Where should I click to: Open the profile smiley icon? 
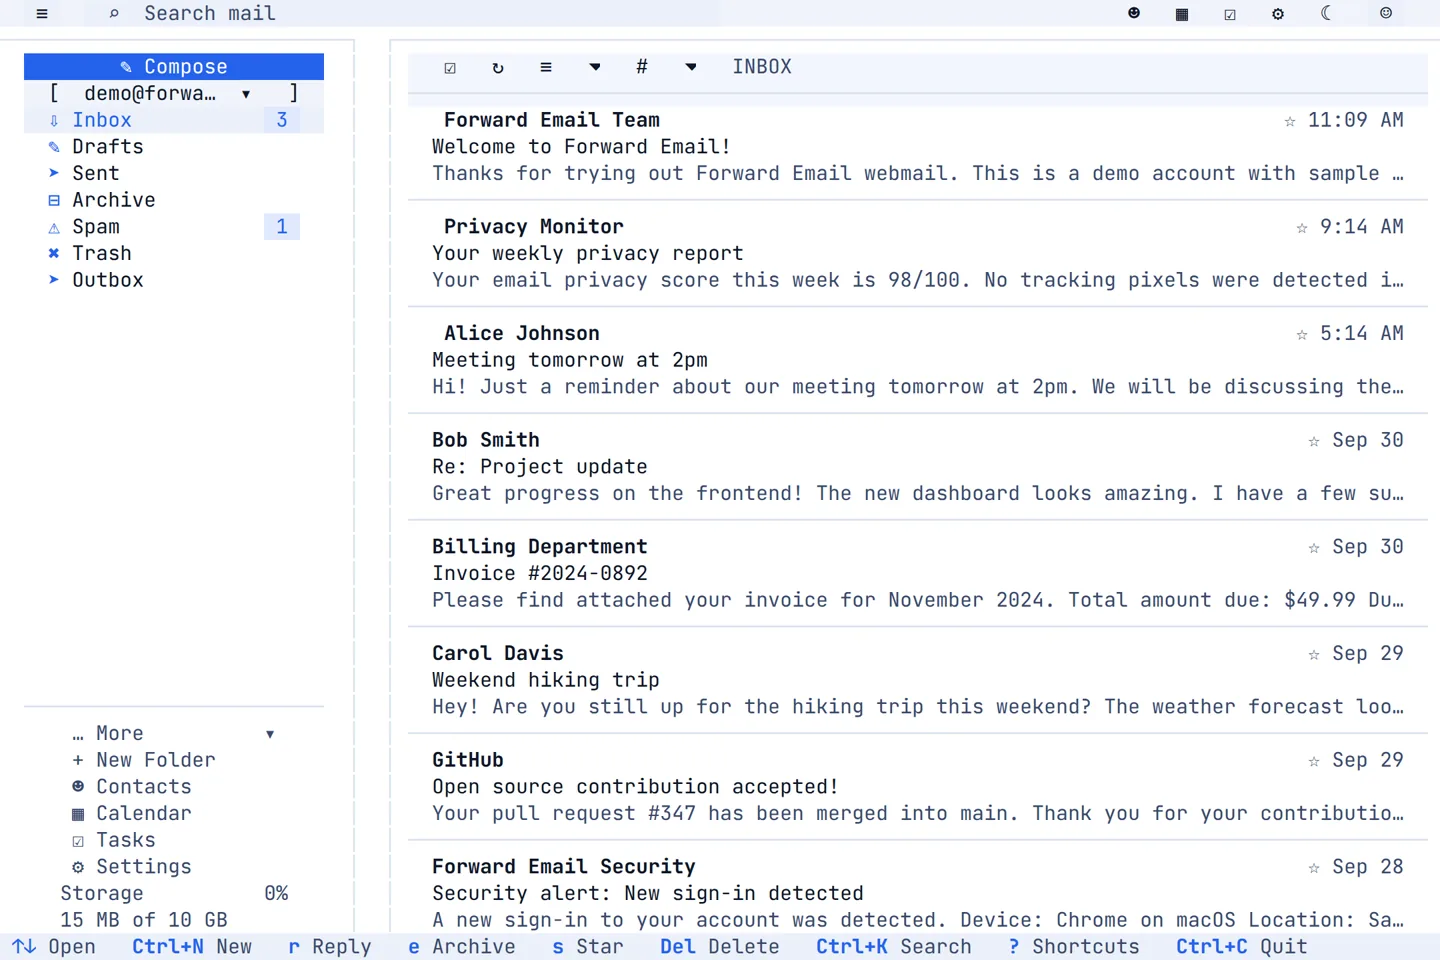pos(1386,14)
